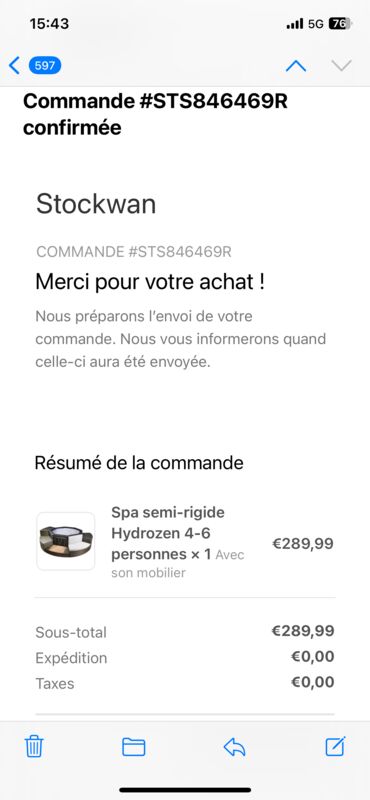Tap the home indicator bar at bottom
370x800 pixels.
185,790
